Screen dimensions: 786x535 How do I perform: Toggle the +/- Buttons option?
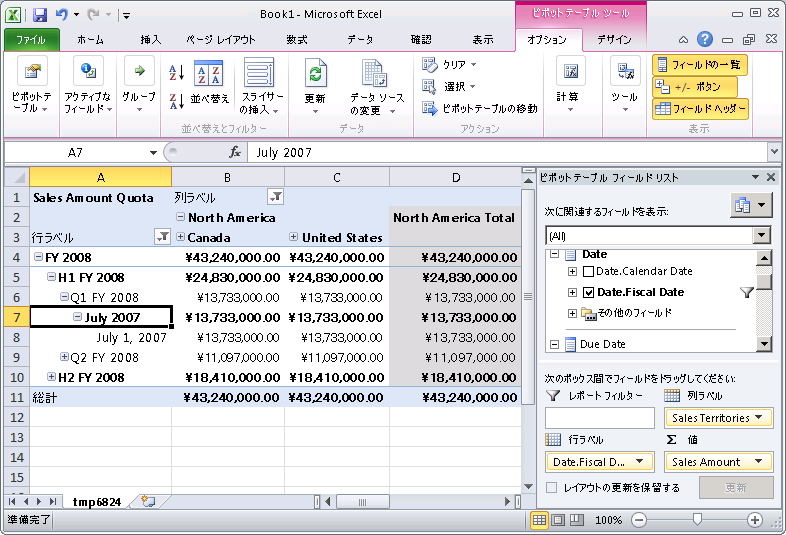[x=695, y=87]
